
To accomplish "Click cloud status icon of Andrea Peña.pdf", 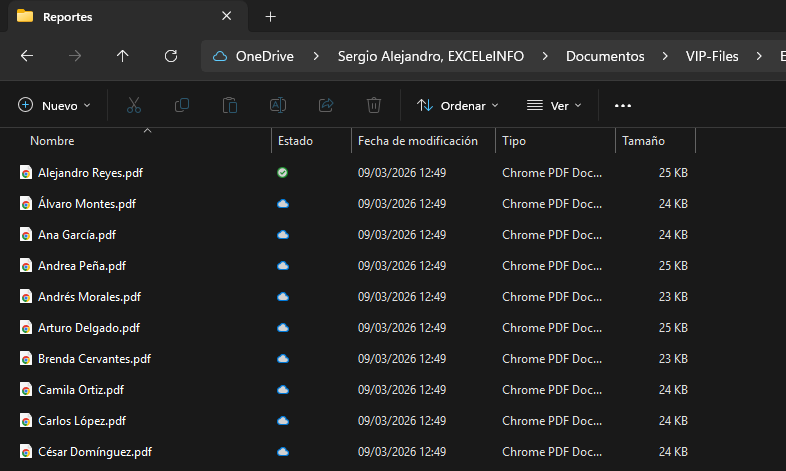I will 283,266.
